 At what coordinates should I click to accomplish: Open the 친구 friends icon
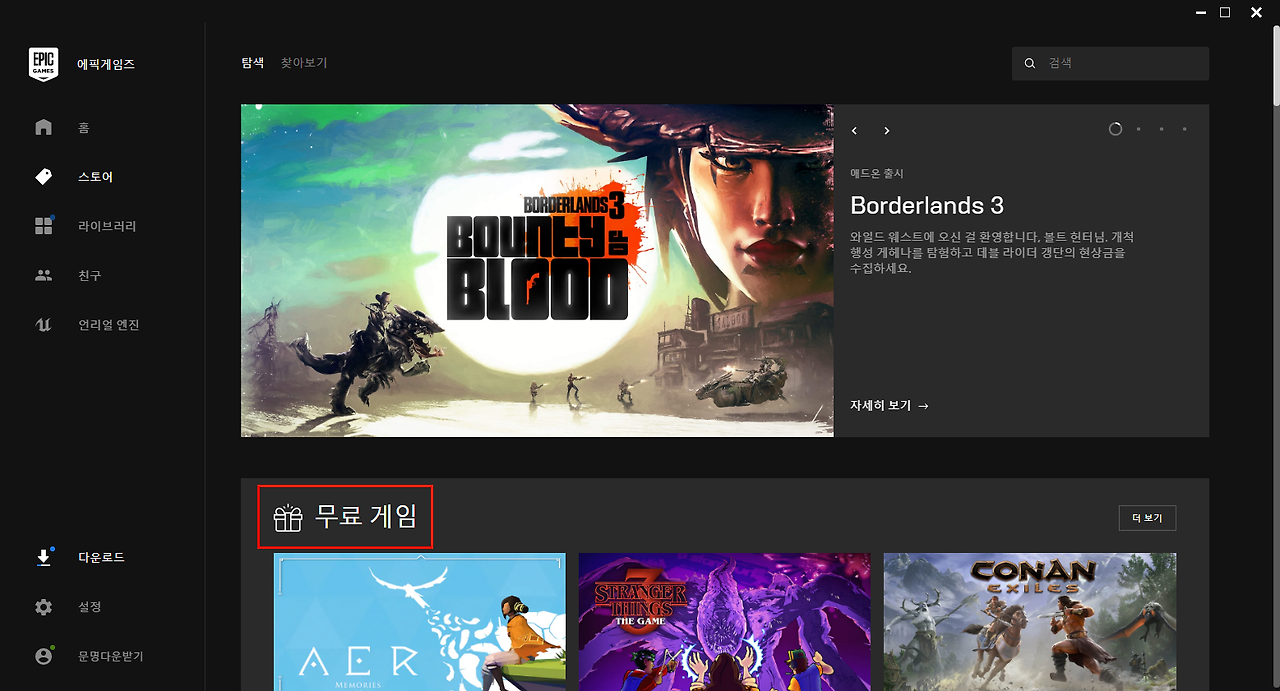(43, 275)
